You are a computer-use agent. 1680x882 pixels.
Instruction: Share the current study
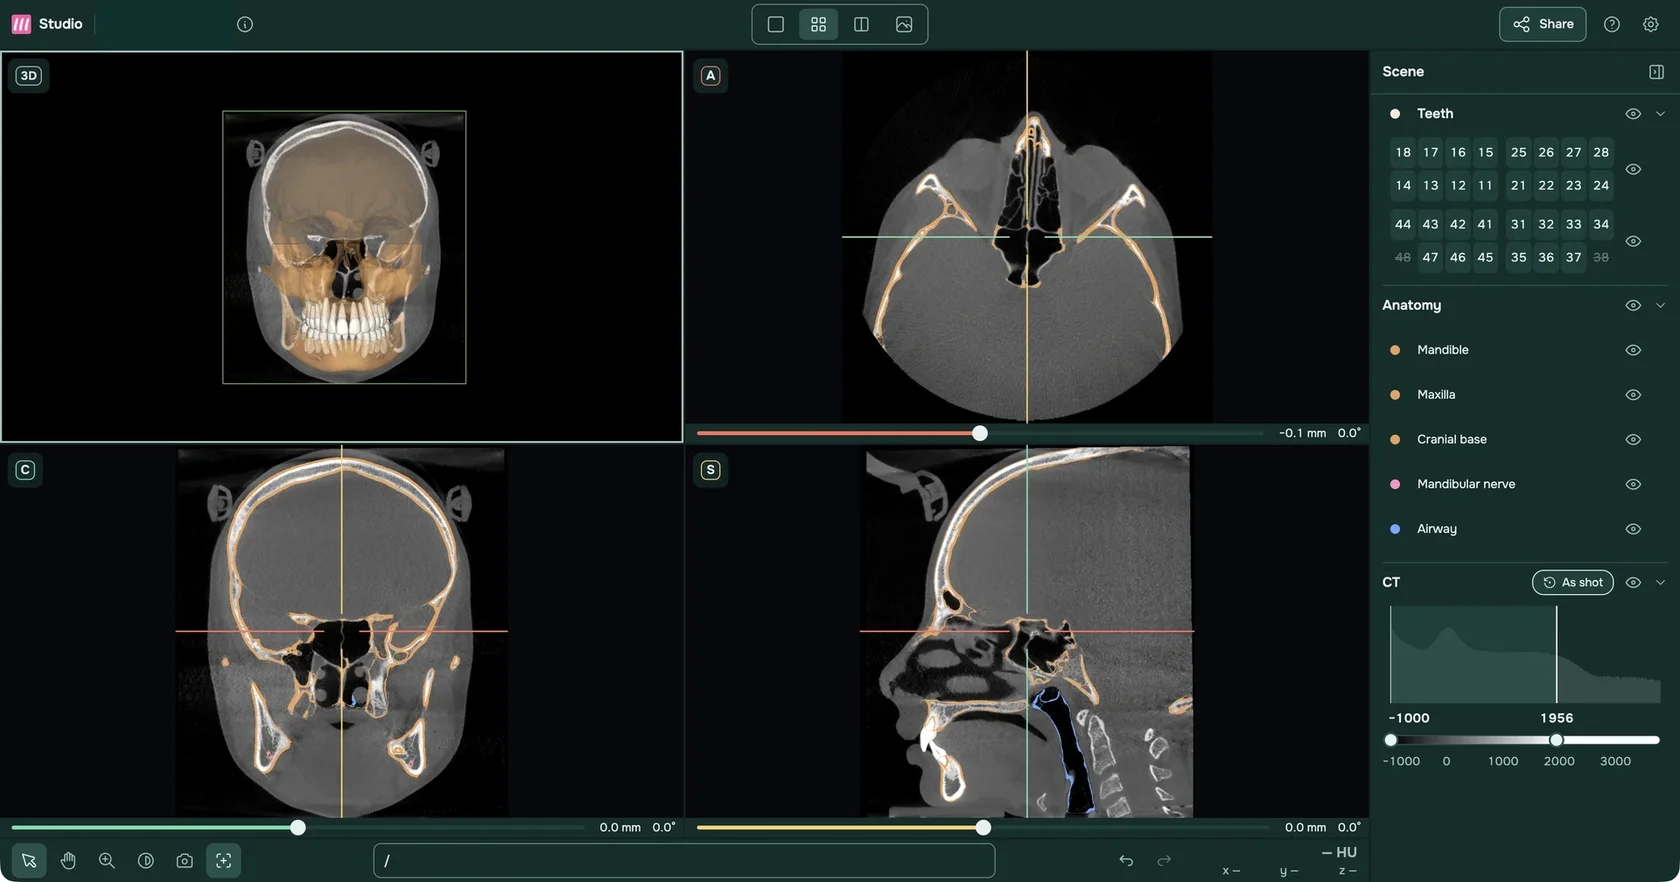point(1543,24)
